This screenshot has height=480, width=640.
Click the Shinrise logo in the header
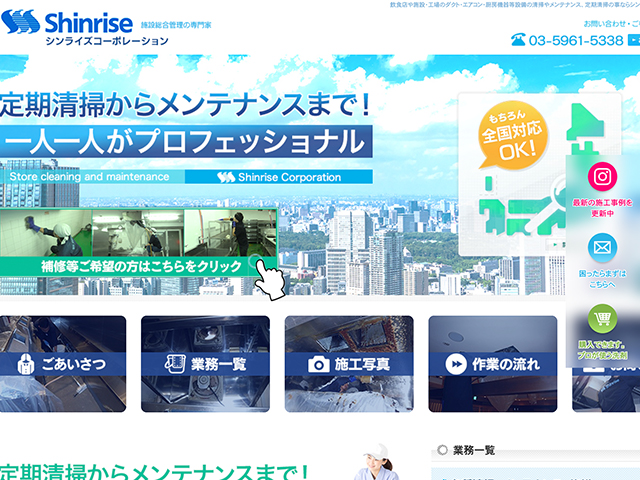(x=67, y=22)
